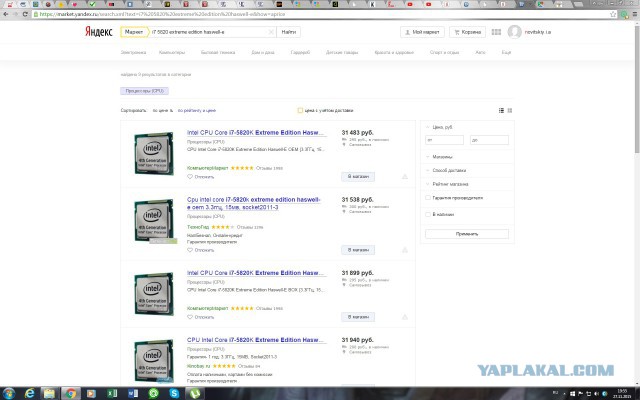Open the Дом и дача category menu
The width and height of the screenshot is (640, 400).
coord(263,52)
